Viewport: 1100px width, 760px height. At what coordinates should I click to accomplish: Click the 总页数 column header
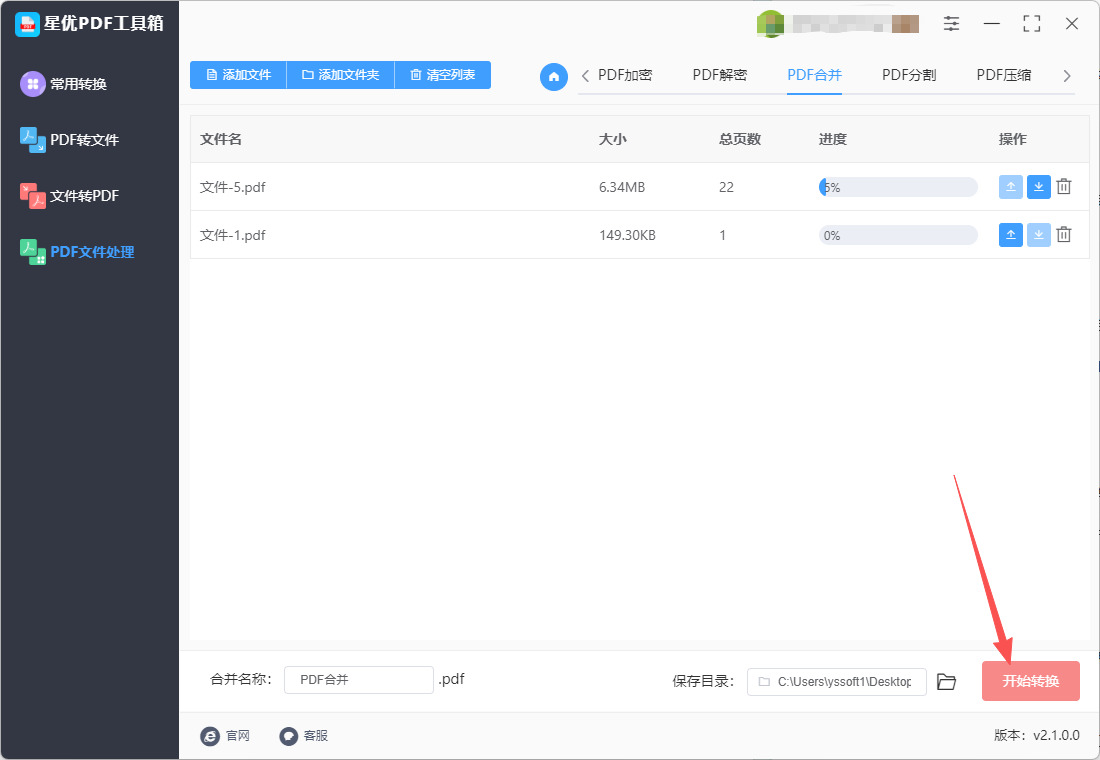[x=740, y=139]
